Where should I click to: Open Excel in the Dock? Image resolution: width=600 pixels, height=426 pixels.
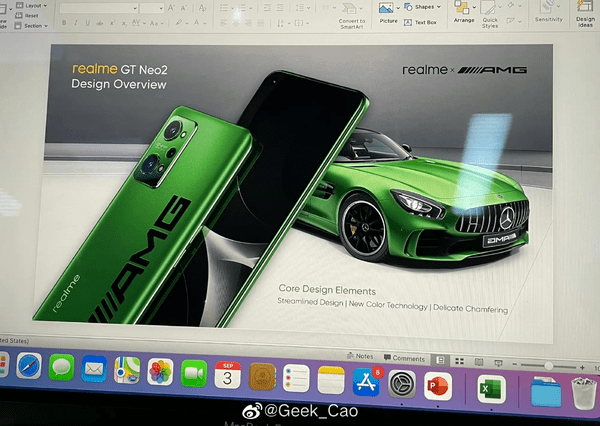pyautogui.click(x=490, y=388)
